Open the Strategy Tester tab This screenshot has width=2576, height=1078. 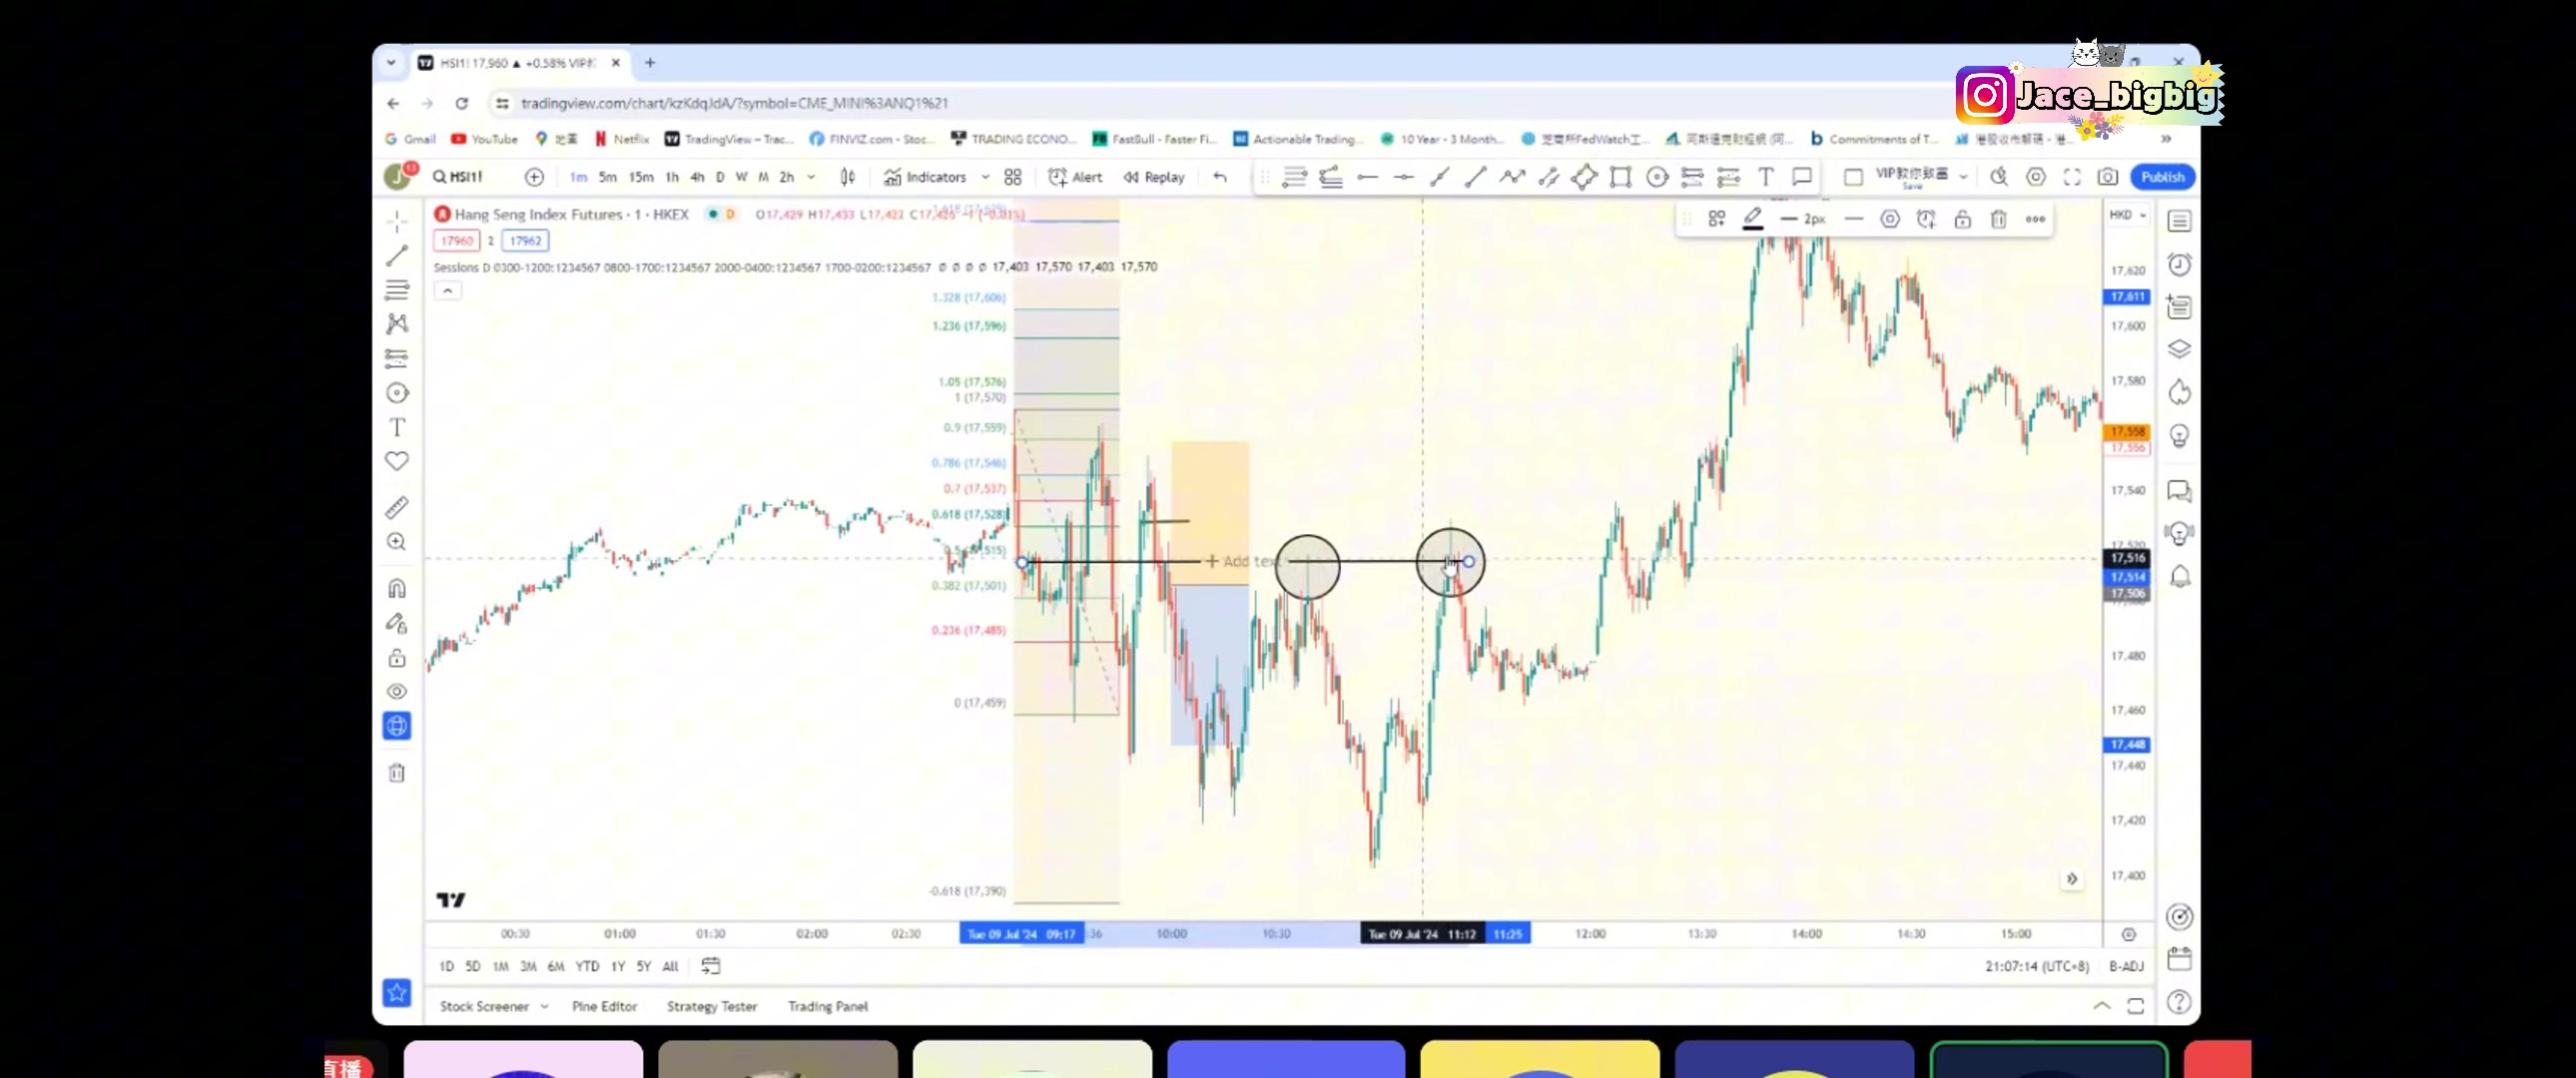(x=712, y=1006)
